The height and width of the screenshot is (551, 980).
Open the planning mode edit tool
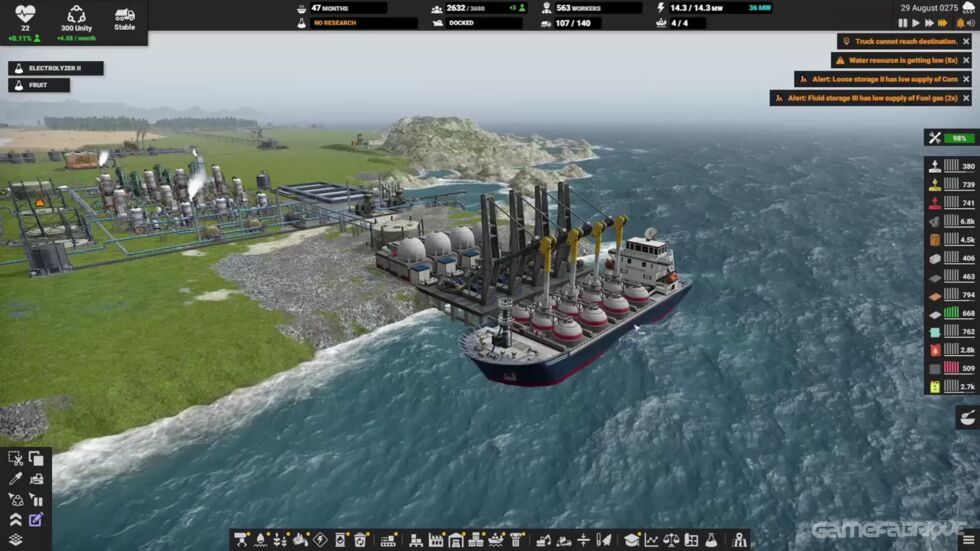pos(36,520)
